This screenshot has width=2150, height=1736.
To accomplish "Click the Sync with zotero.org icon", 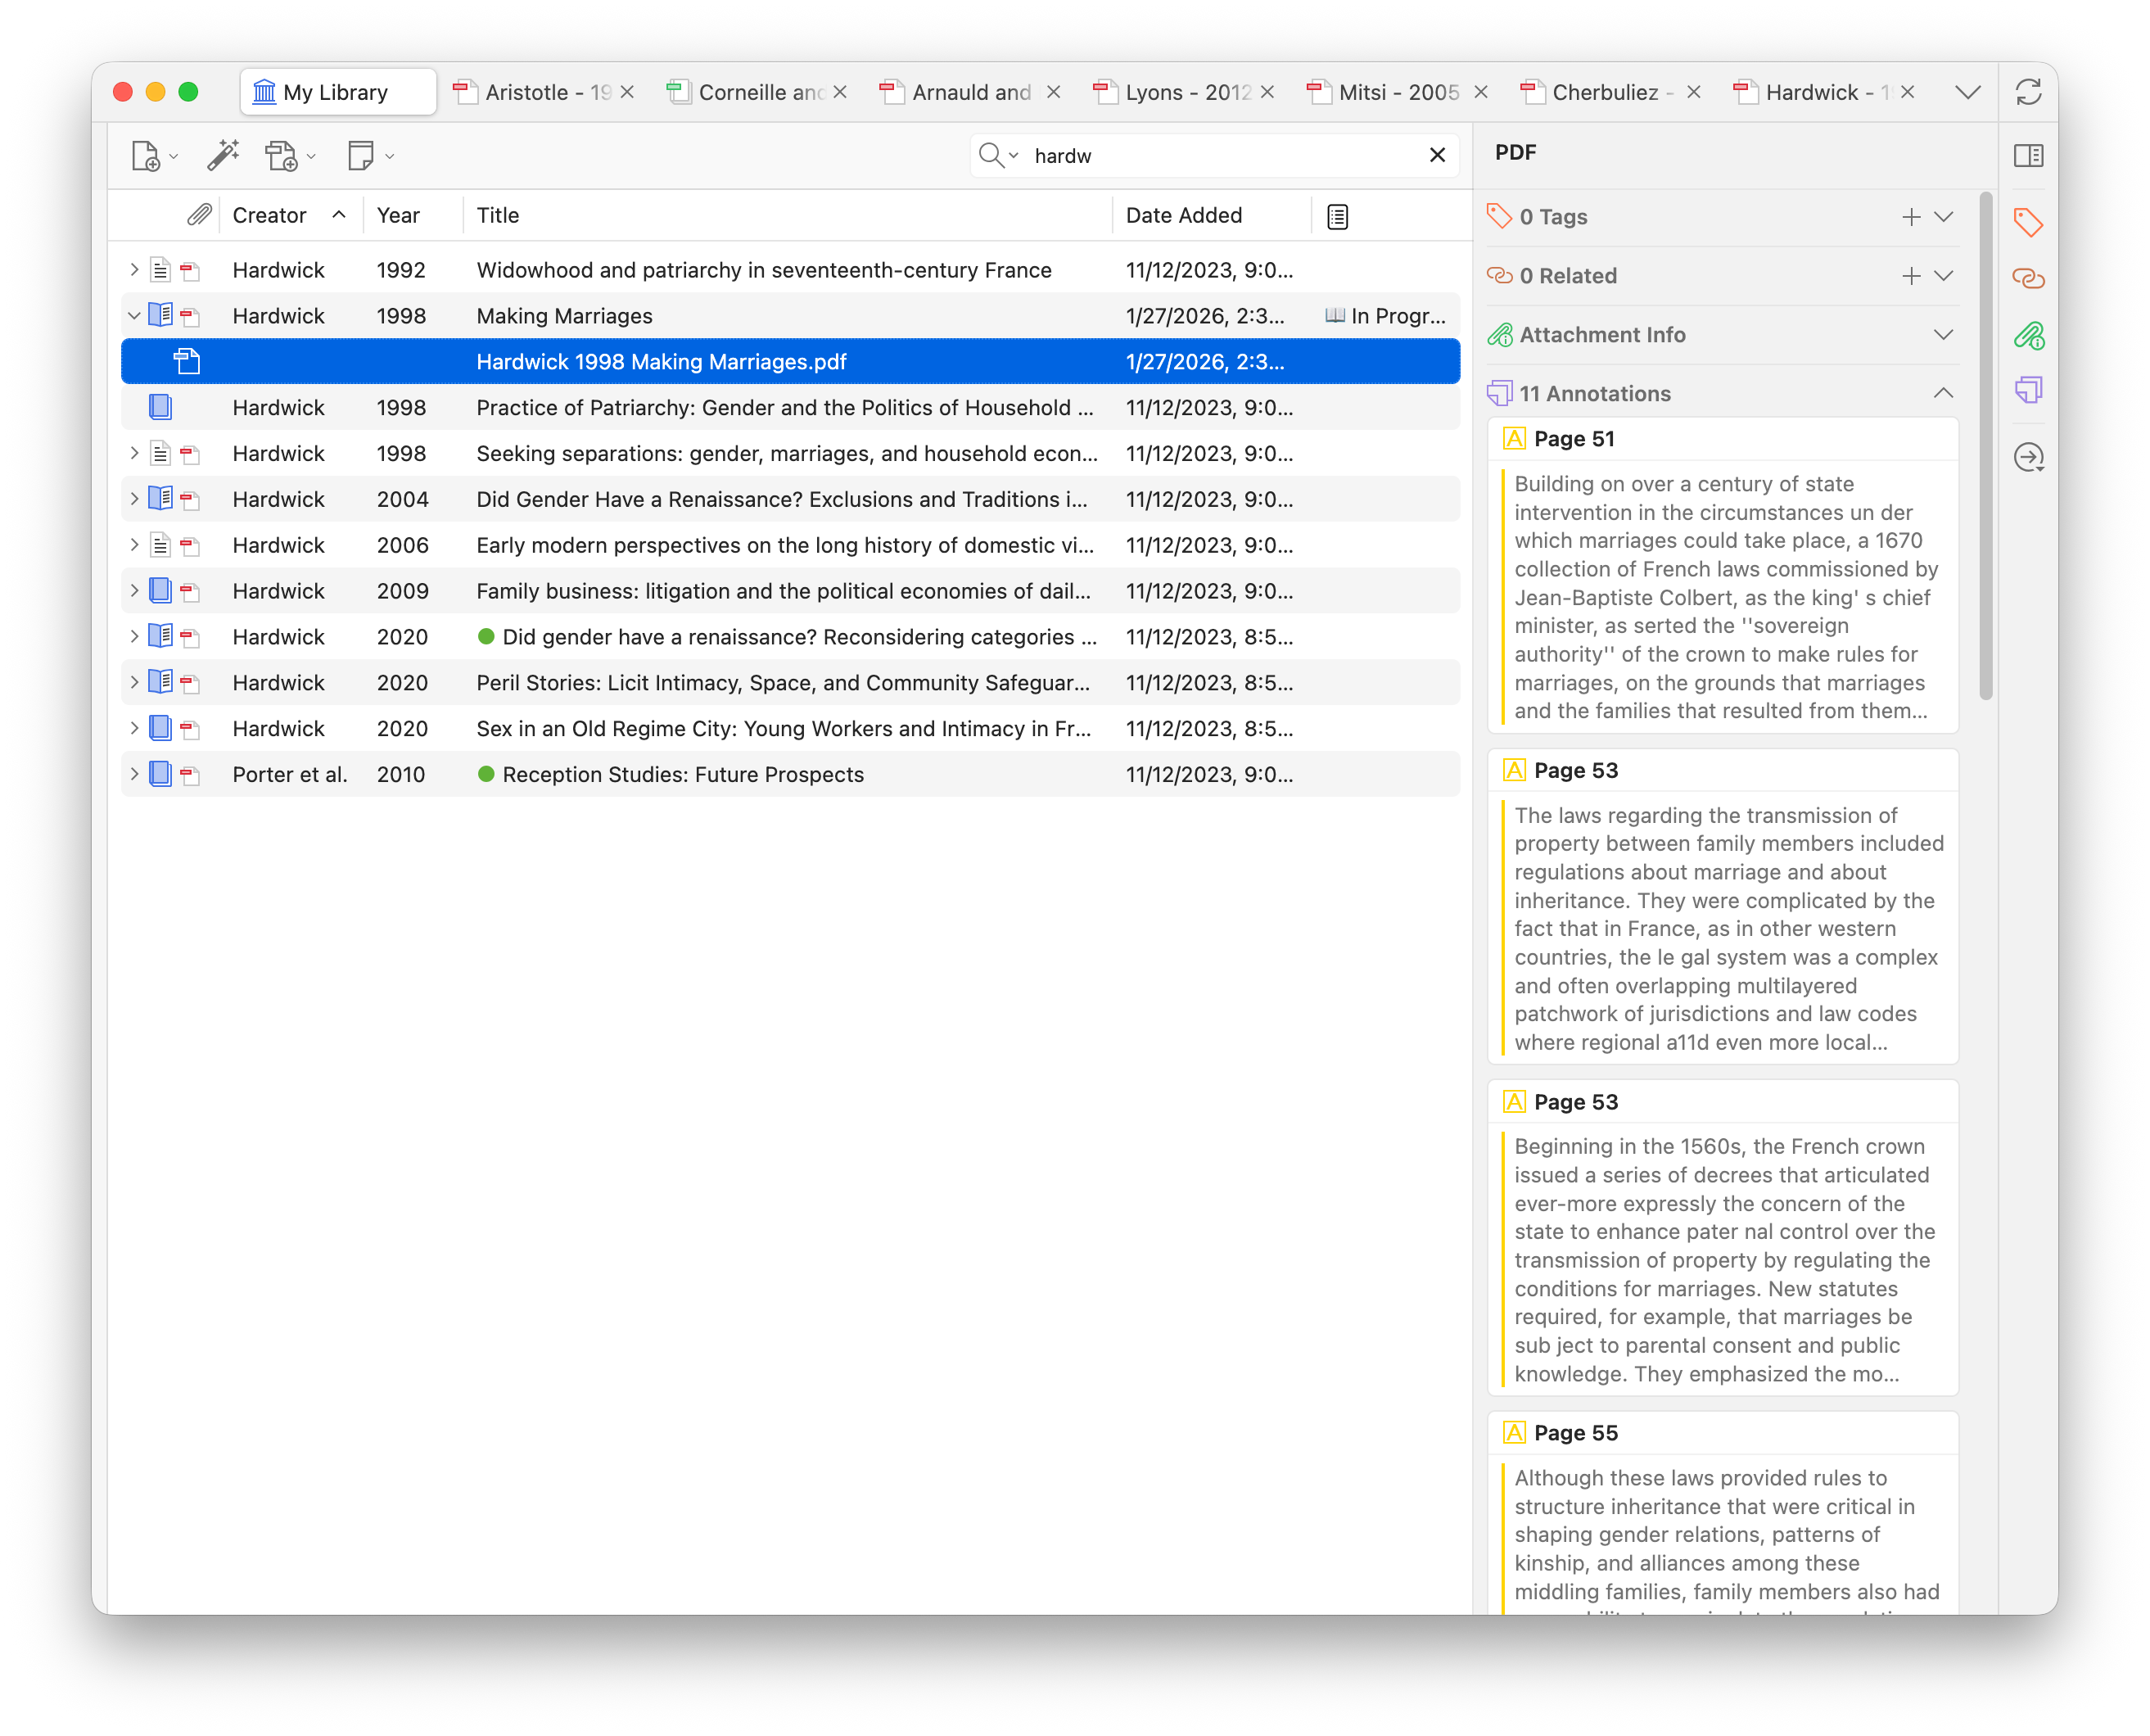I will coord(2028,92).
